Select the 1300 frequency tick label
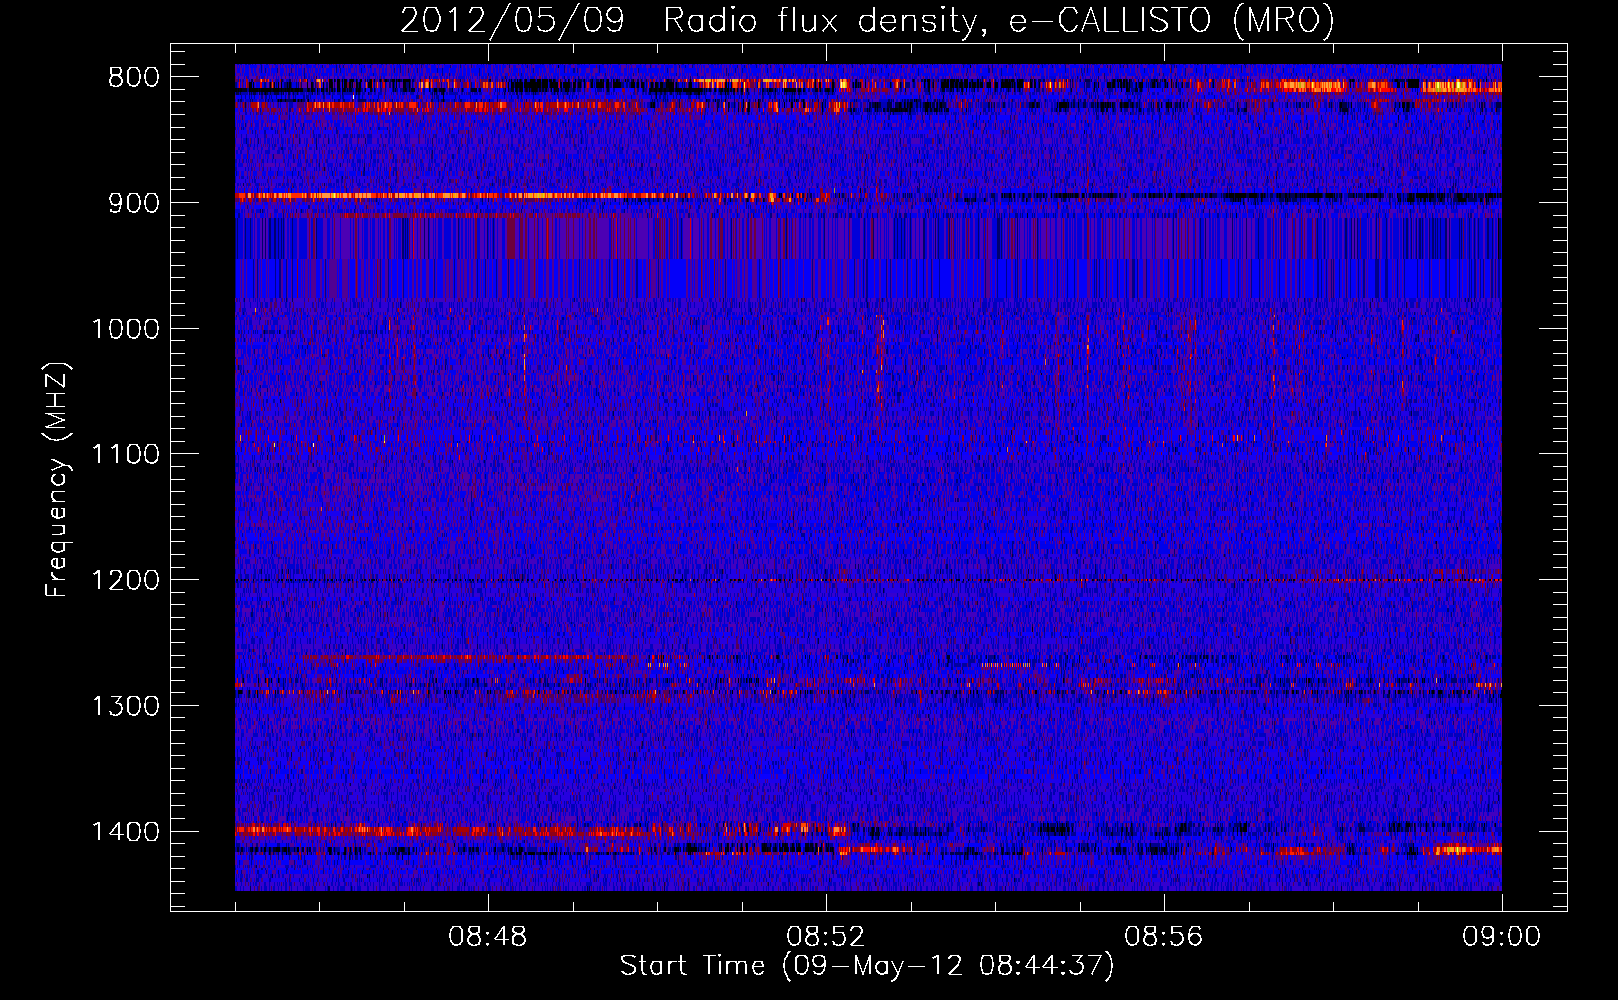The image size is (1618, 1000). click(x=125, y=706)
